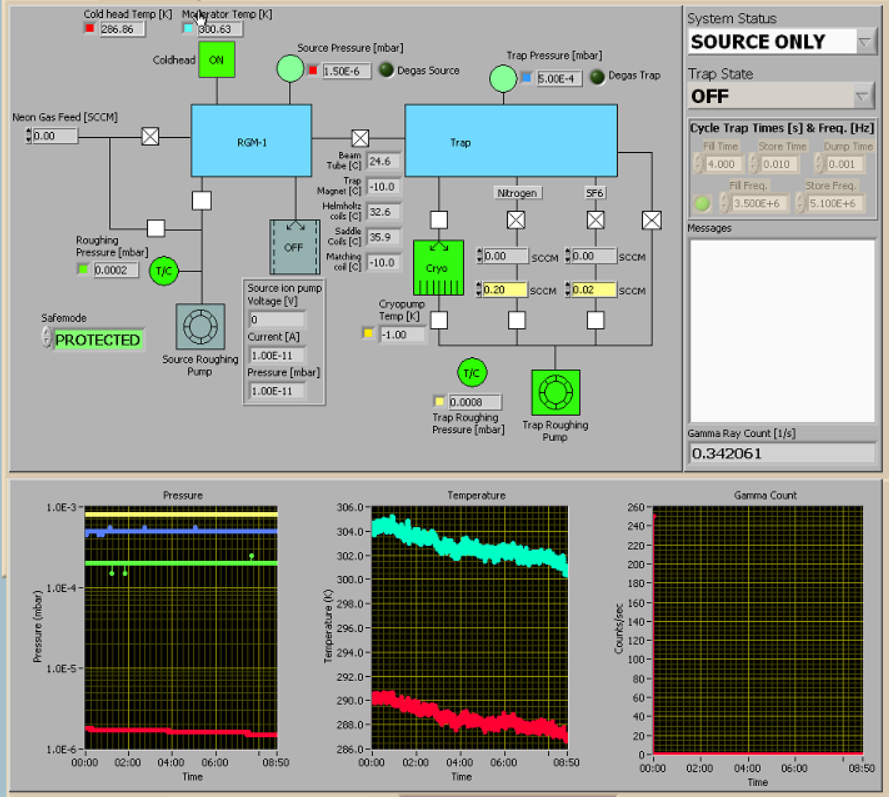Viewport: 889px width, 797px height.
Task: Click the Source Pressure gauge circle
Action: click(x=290, y=68)
